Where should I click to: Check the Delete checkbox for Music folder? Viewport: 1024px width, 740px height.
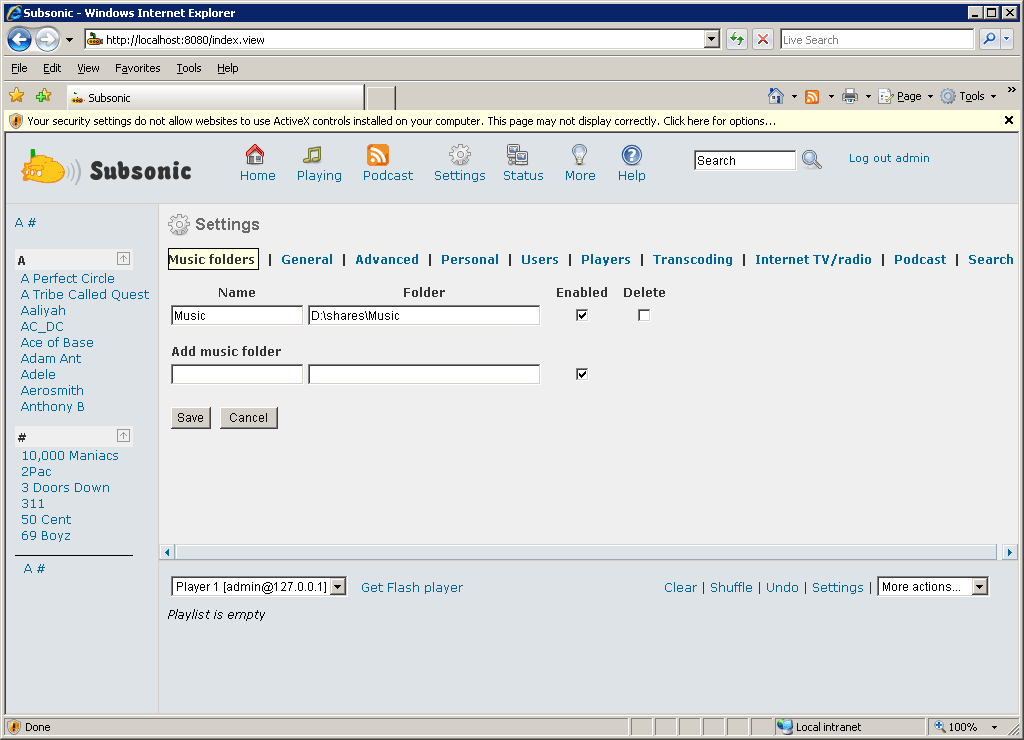(x=644, y=315)
